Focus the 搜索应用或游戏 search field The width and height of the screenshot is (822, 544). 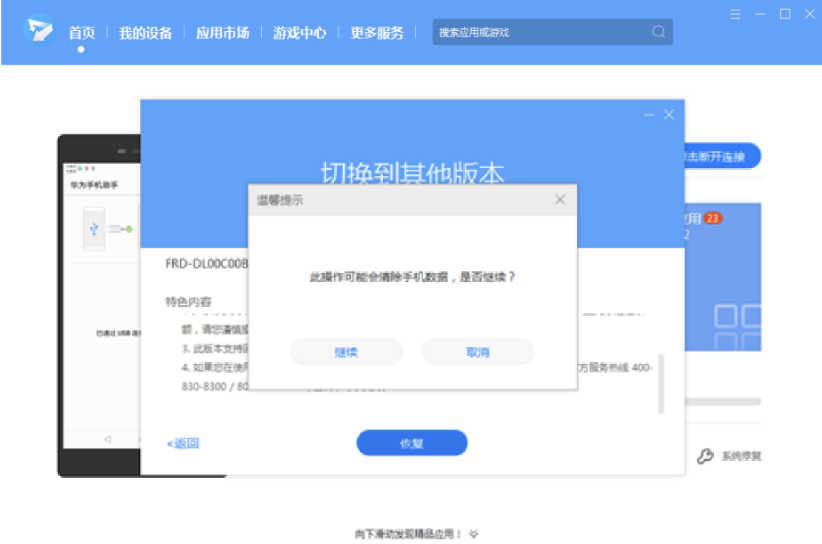click(x=552, y=32)
